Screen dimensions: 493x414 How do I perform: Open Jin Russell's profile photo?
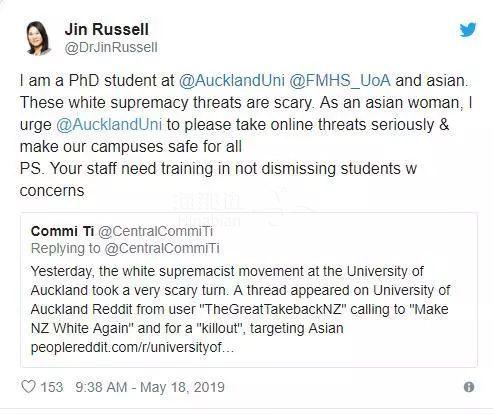38,38
